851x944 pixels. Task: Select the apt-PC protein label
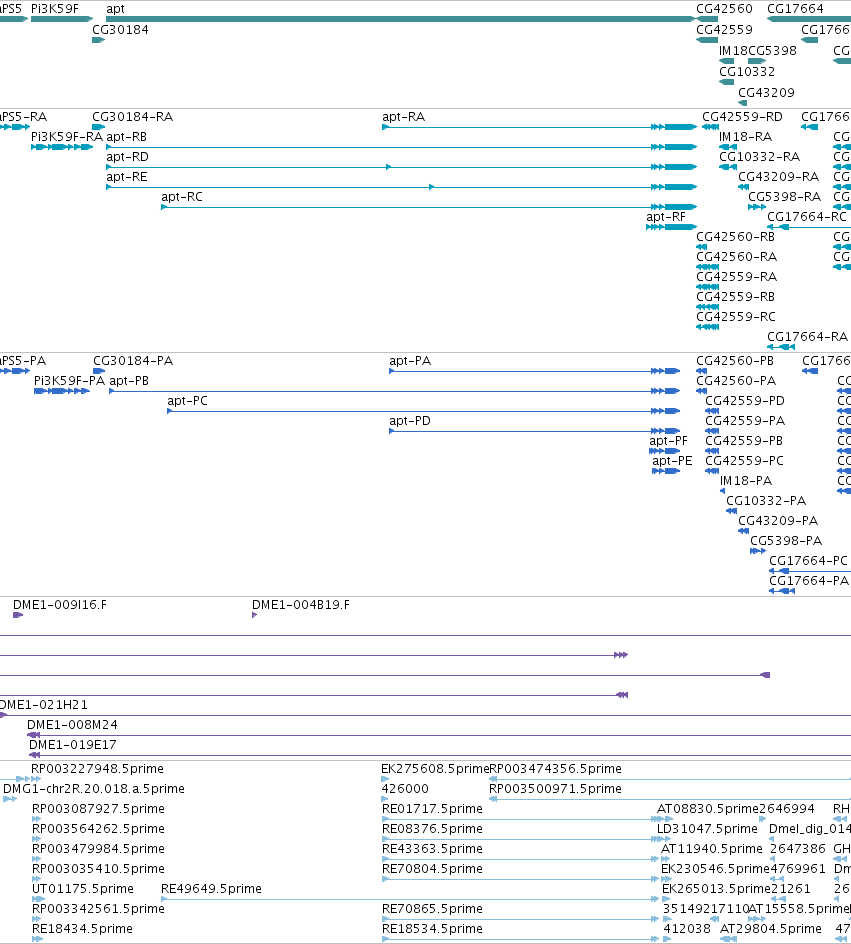[188, 400]
